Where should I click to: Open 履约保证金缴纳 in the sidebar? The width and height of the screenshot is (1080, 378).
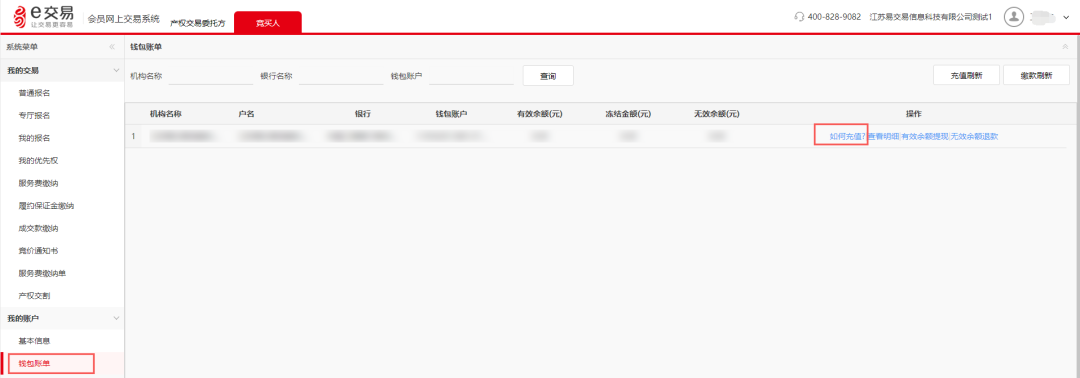point(46,206)
